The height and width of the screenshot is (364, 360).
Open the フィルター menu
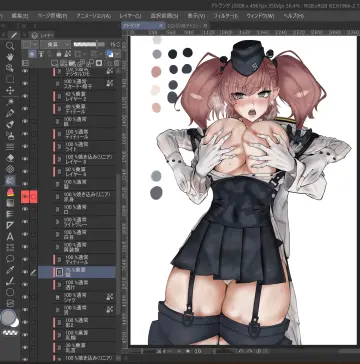pos(226,16)
